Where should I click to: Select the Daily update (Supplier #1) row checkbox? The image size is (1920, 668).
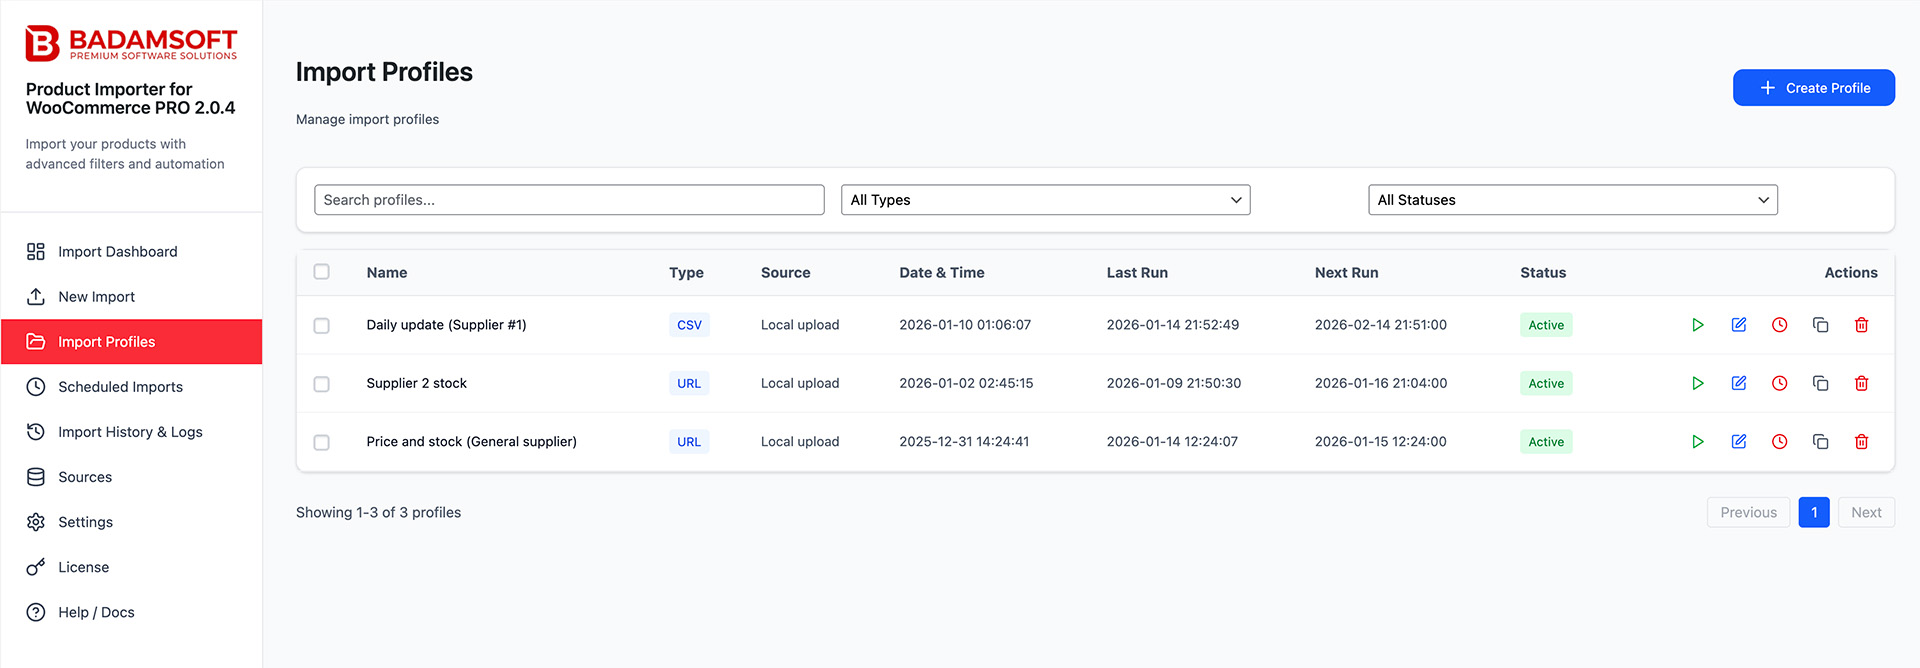tap(321, 325)
